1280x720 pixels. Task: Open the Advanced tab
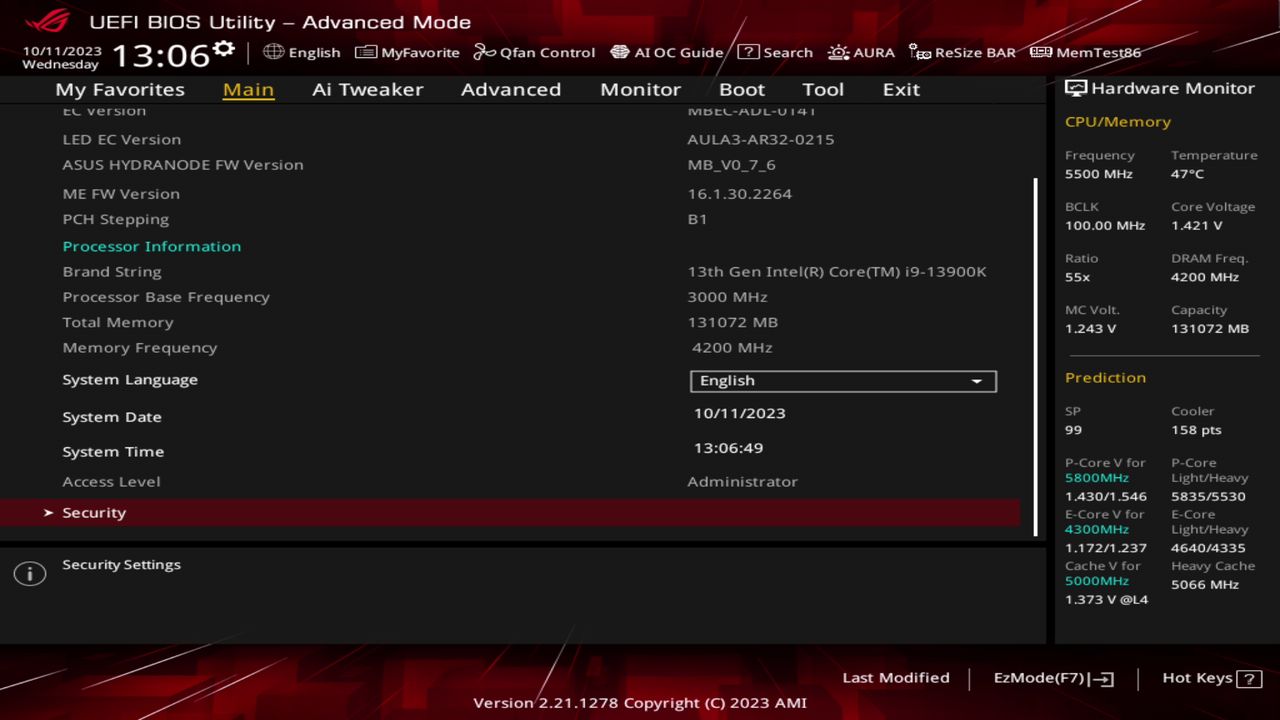coord(510,89)
